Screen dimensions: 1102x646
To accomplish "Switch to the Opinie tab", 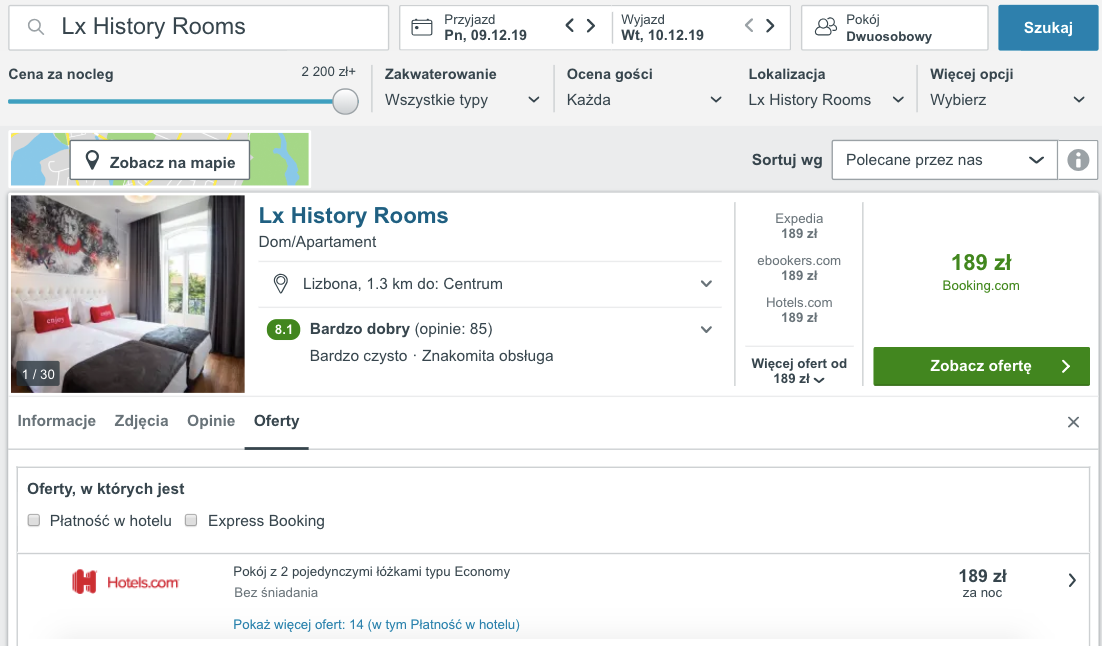I will tap(211, 421).
